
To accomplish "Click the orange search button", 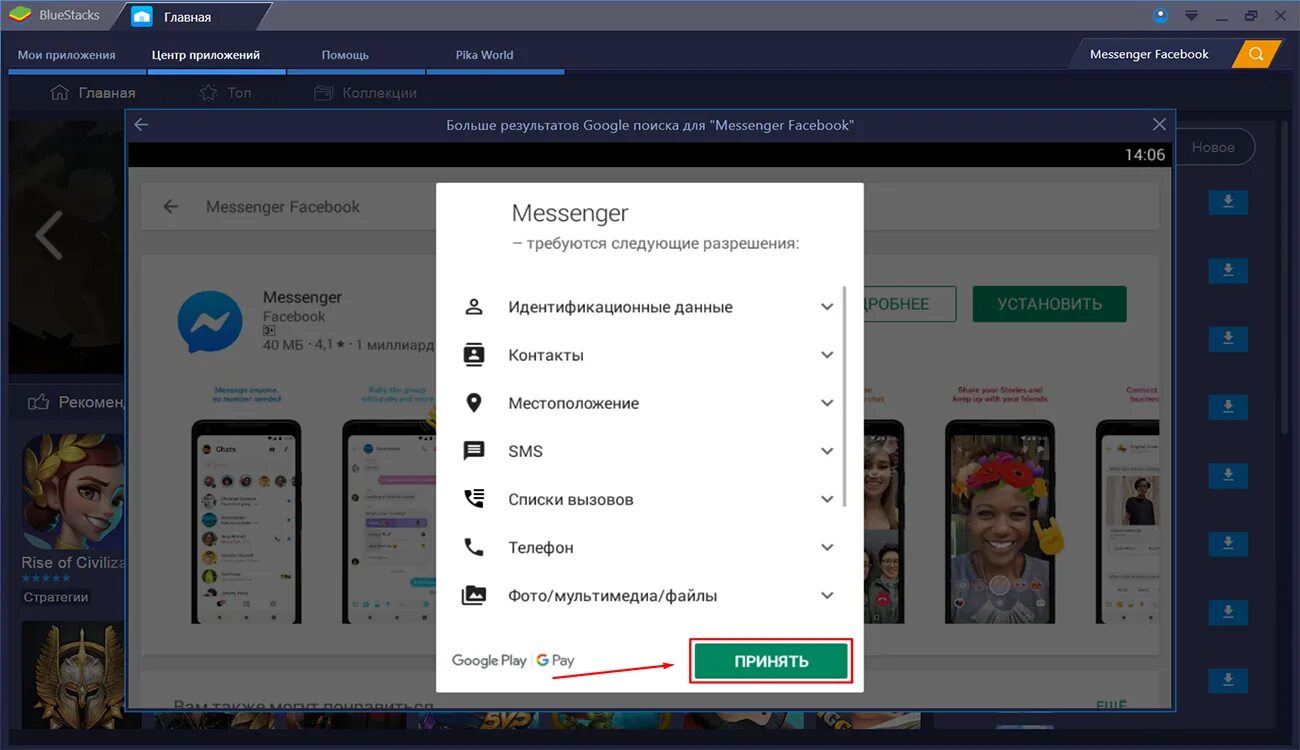I will 1256,54.
